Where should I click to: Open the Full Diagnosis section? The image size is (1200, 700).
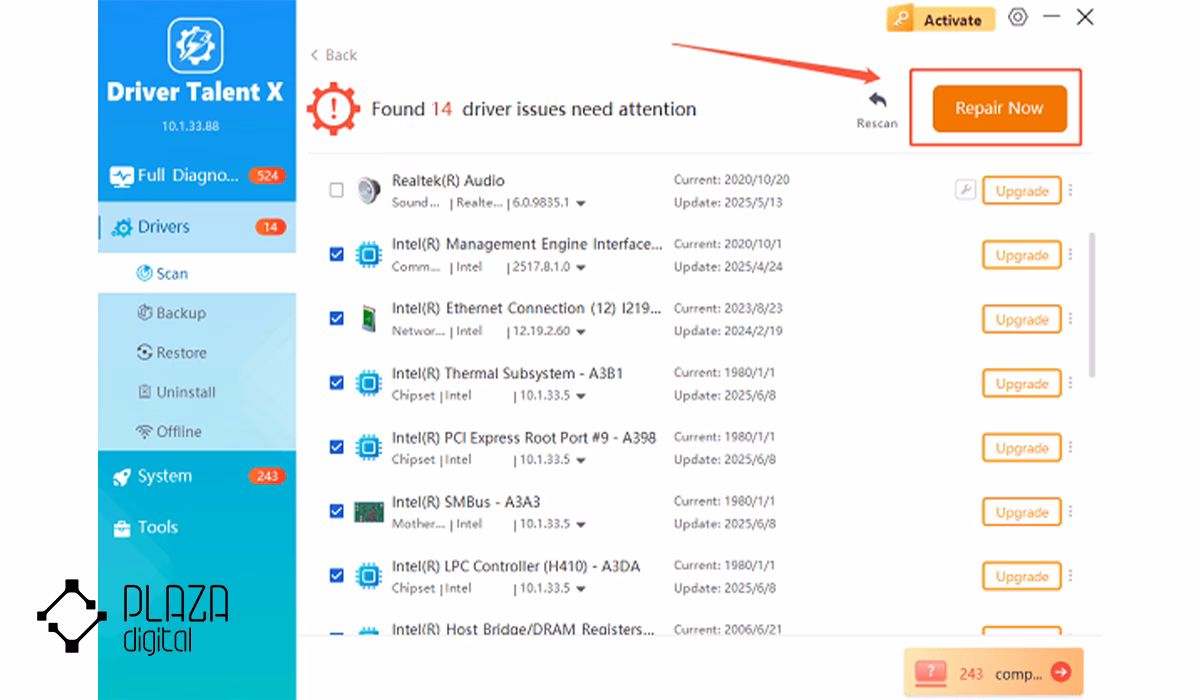tap(197, 176)
